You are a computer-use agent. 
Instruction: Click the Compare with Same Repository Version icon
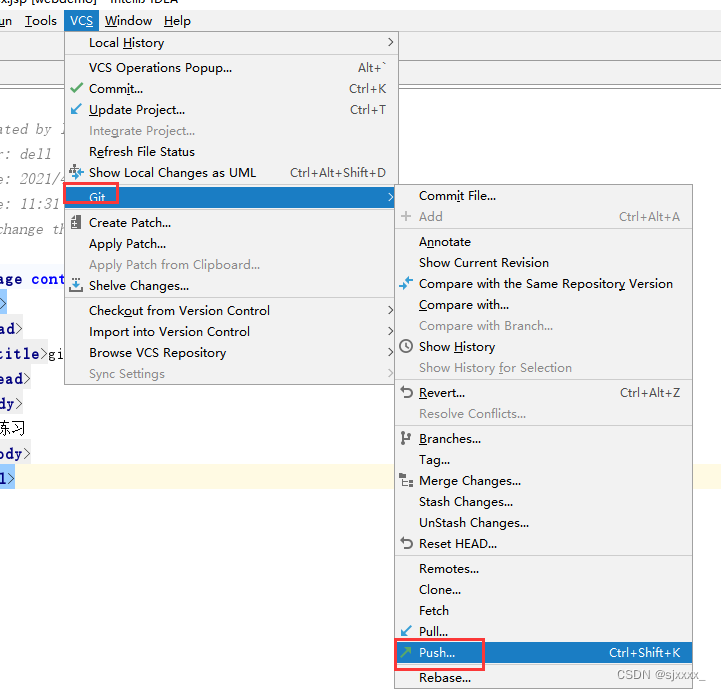click(x=406, y=283)
